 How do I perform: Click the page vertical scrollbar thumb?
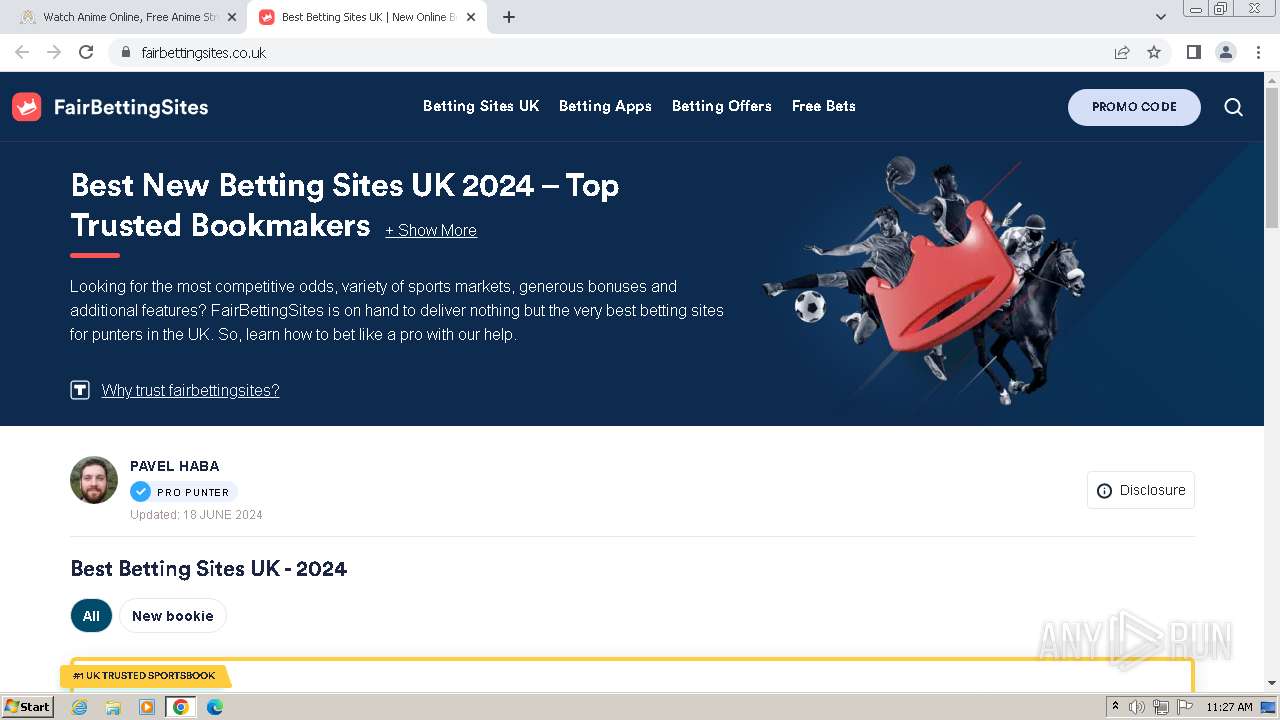1272,158
